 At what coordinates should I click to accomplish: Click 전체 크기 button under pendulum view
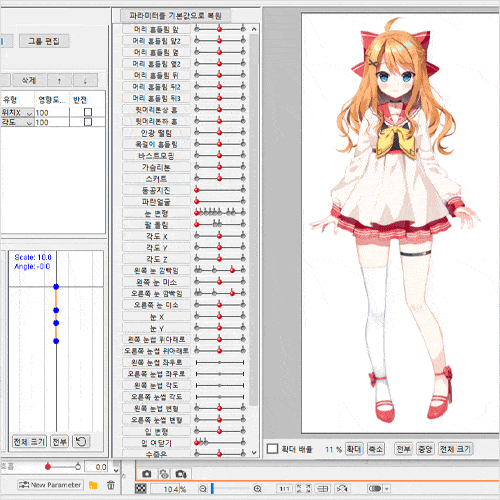pos(29,442)
